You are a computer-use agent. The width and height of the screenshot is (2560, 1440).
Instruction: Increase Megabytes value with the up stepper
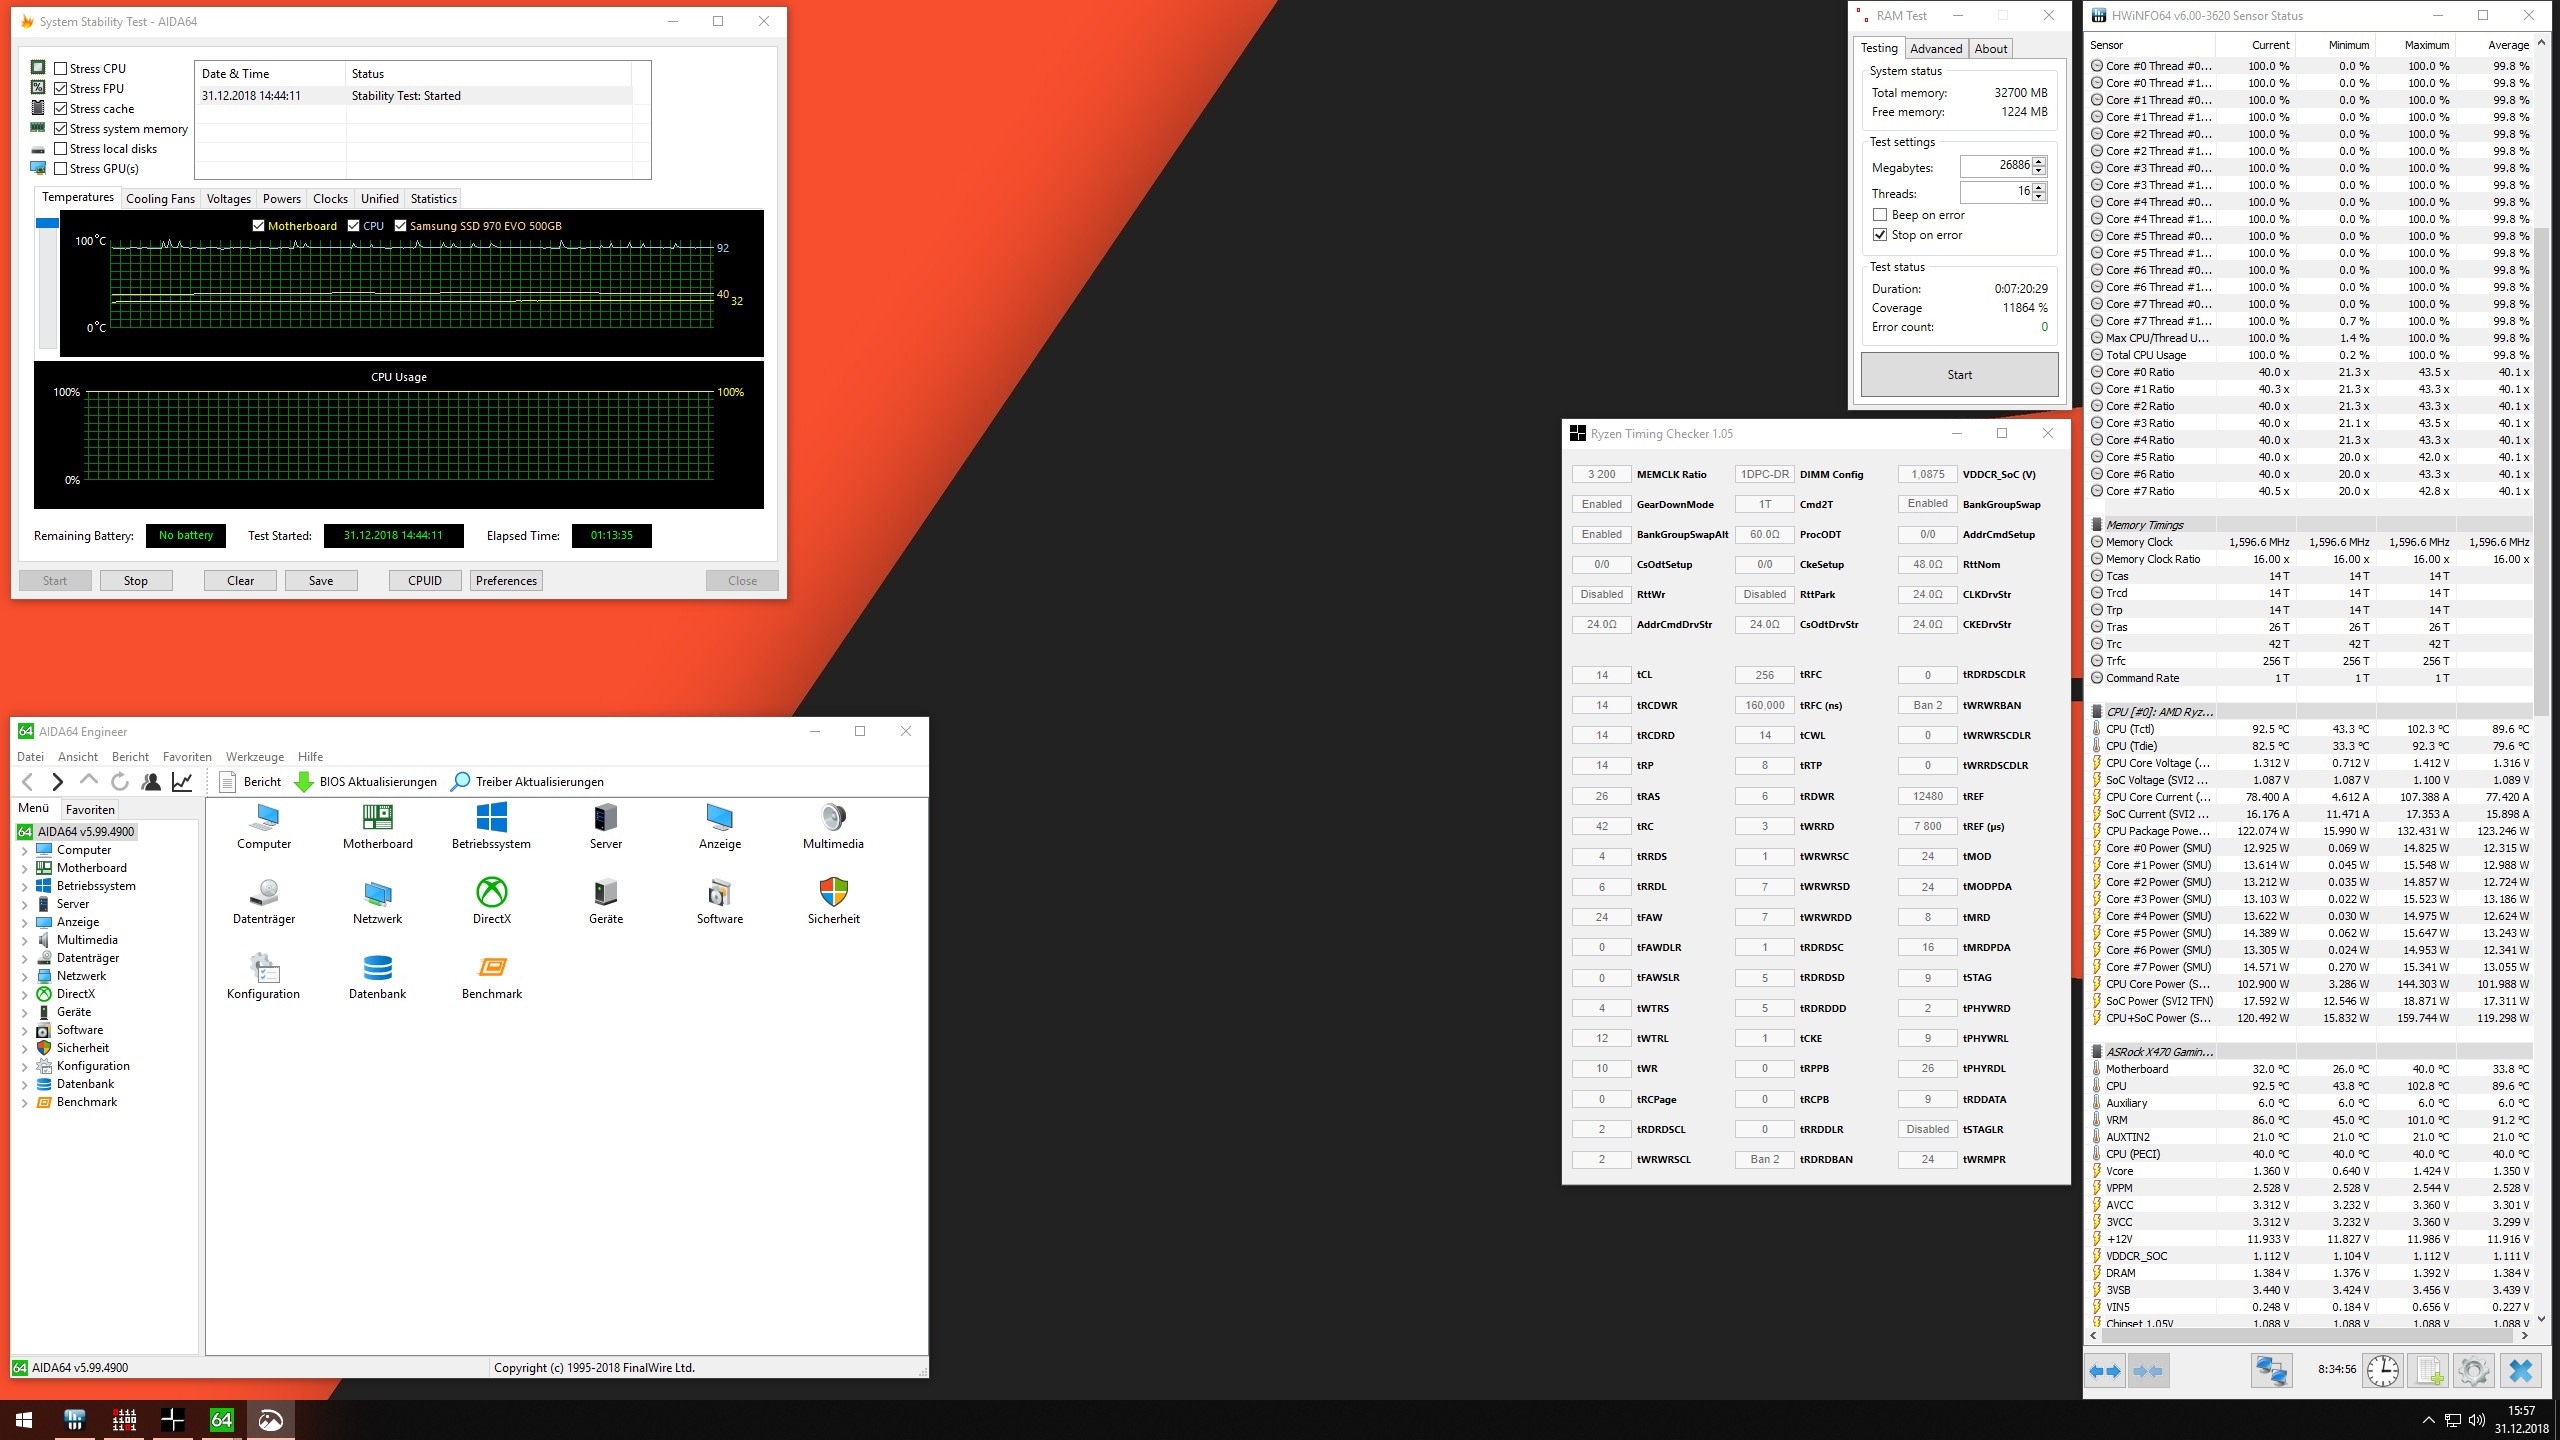click(x=2039, y=162)
